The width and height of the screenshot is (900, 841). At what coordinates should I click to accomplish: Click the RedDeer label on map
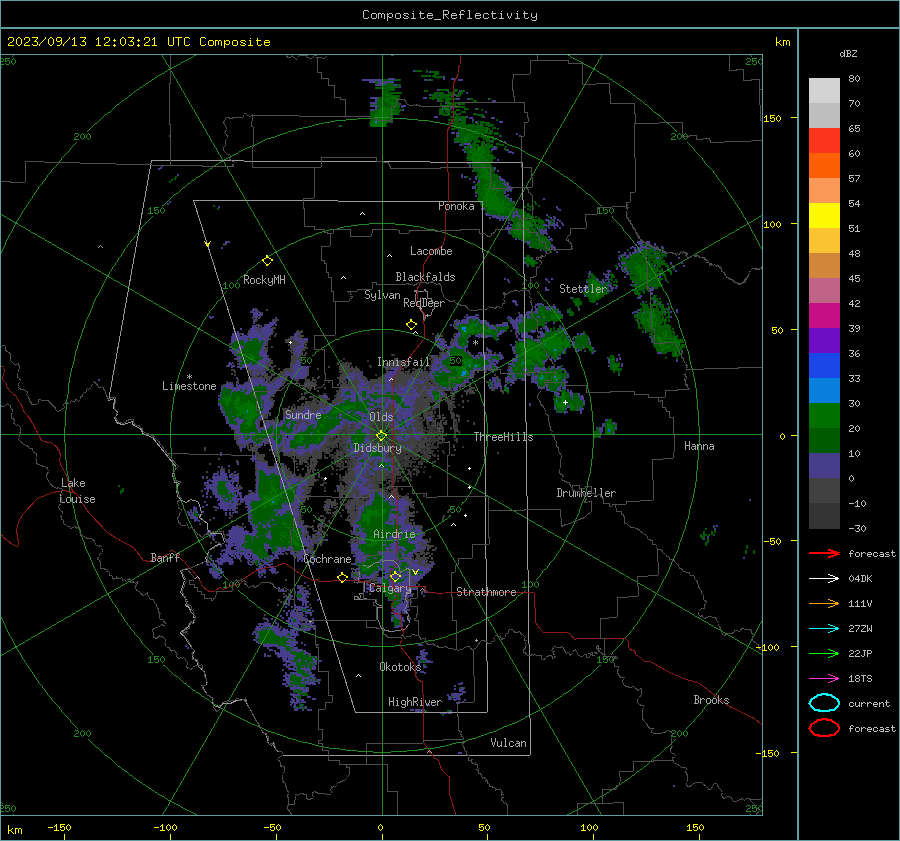(x=424, y=303)
